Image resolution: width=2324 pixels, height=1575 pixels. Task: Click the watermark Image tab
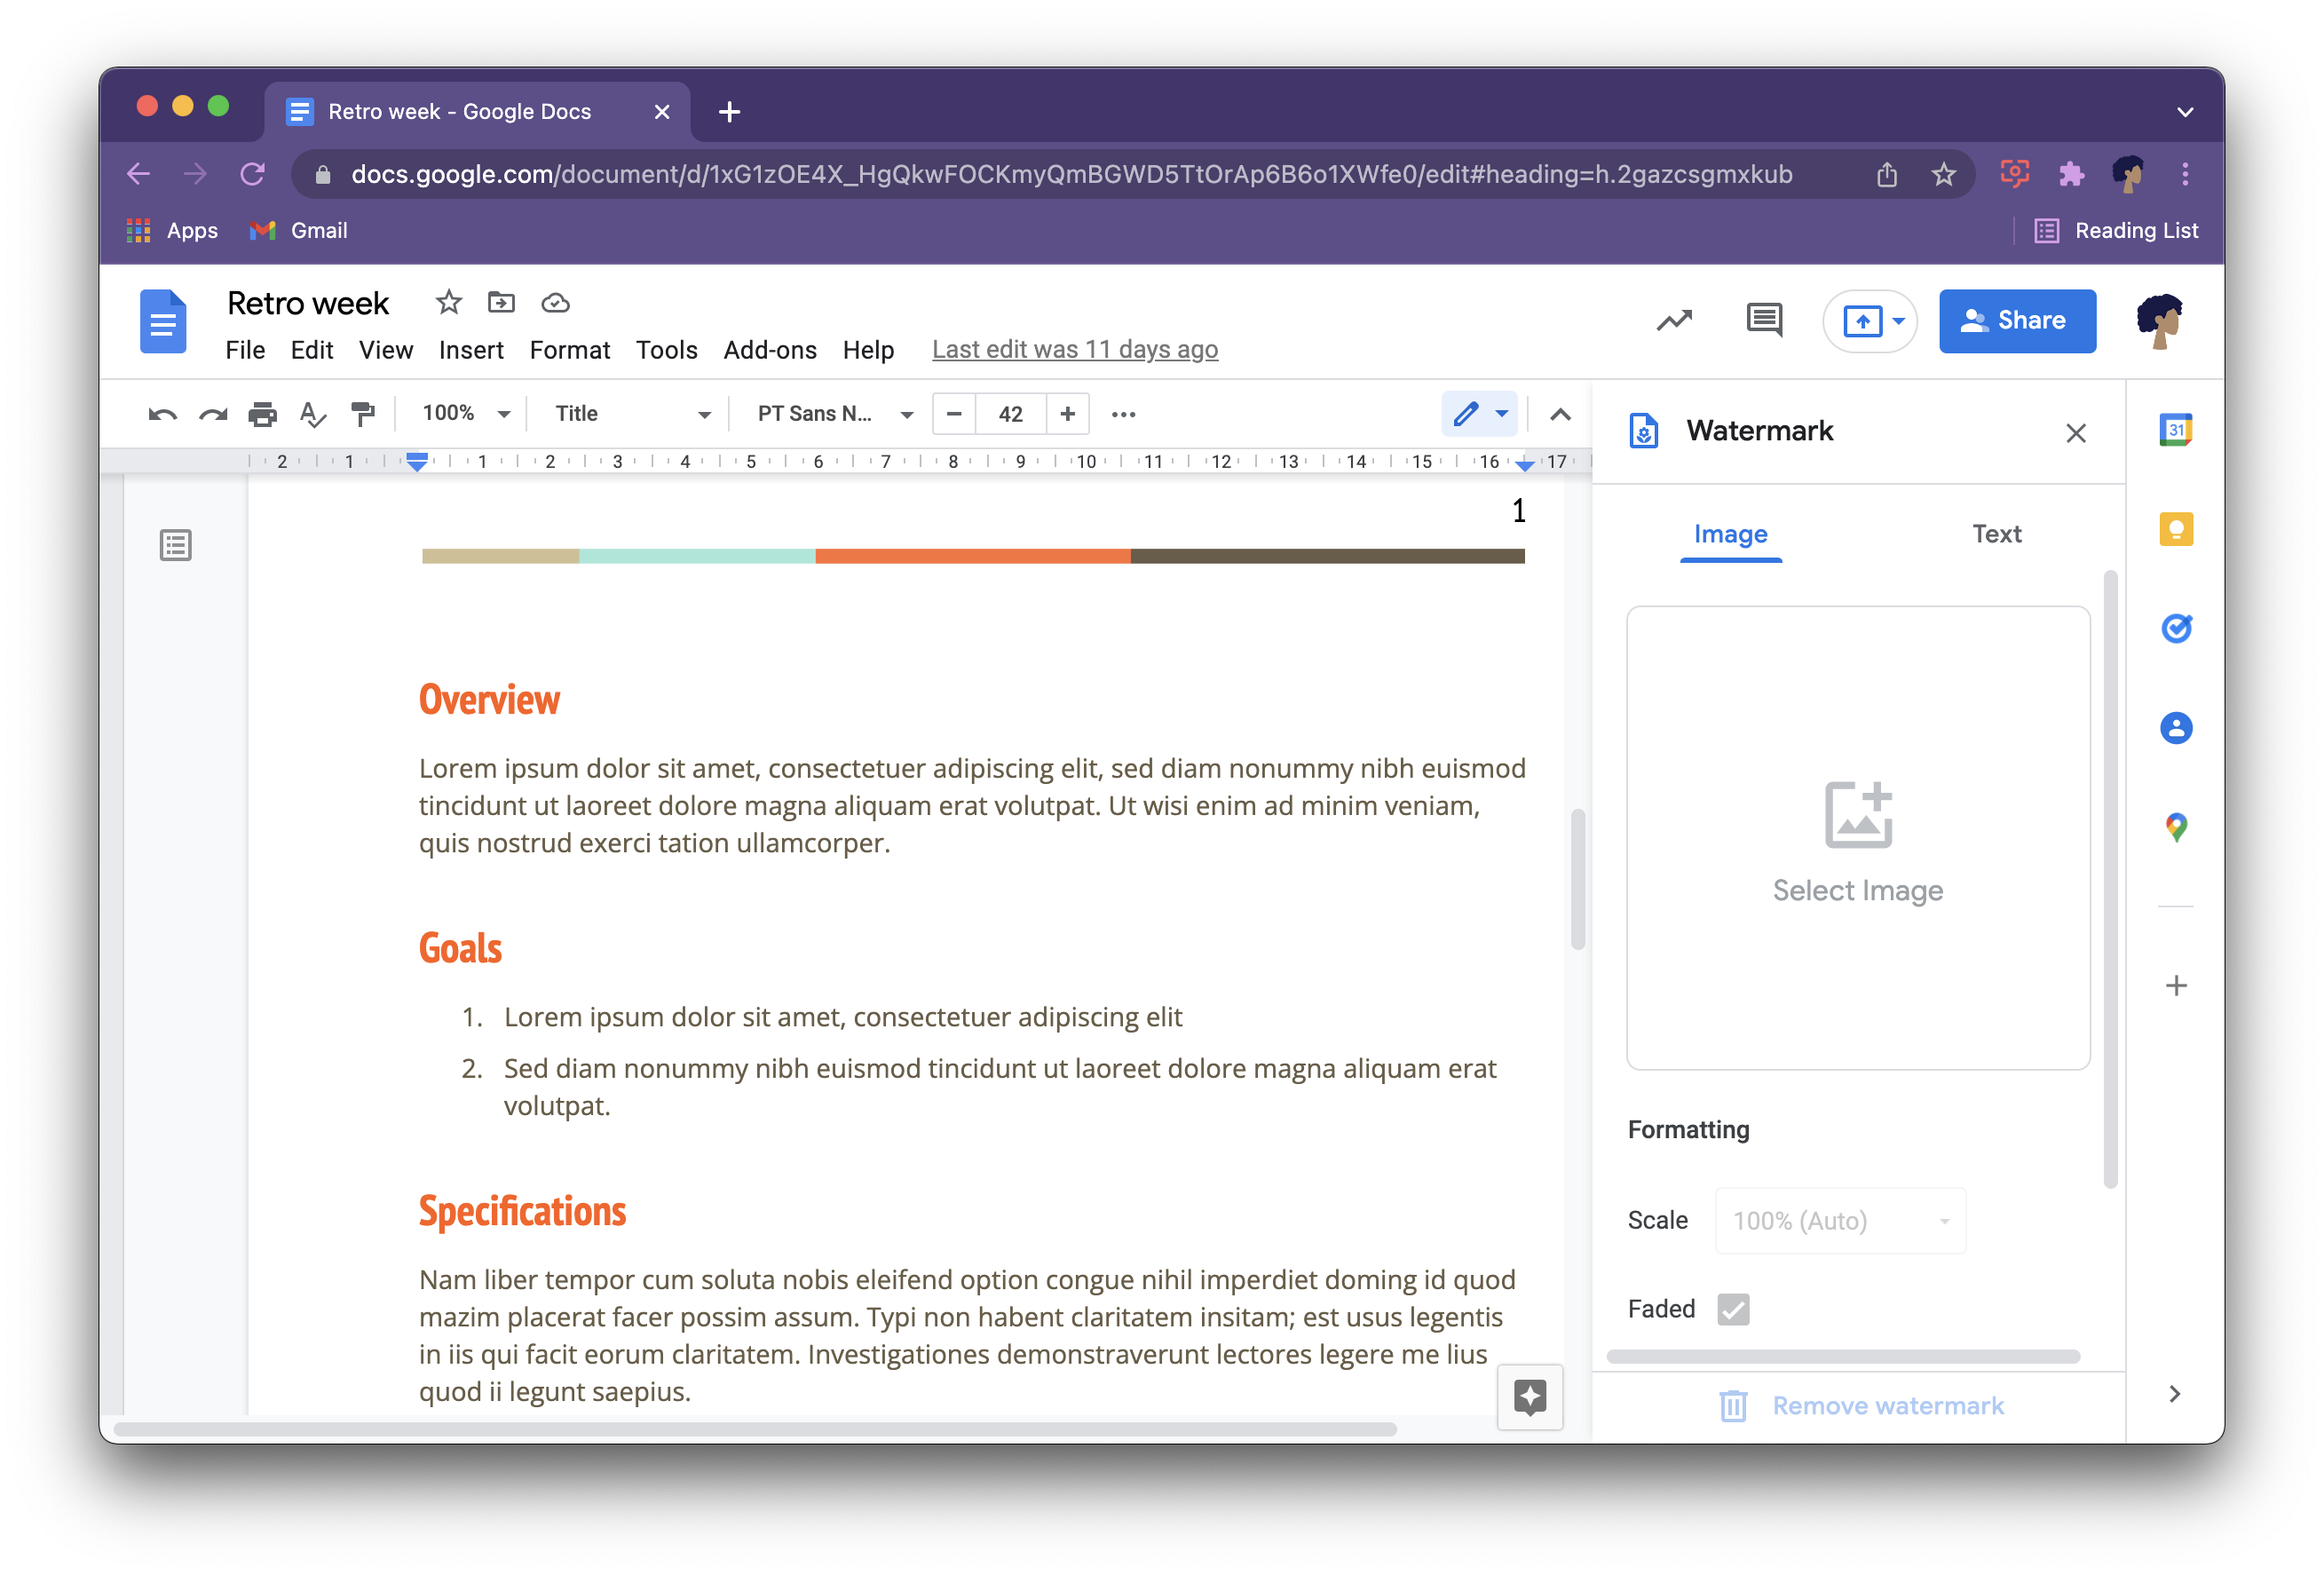(x=1730, y=533)
